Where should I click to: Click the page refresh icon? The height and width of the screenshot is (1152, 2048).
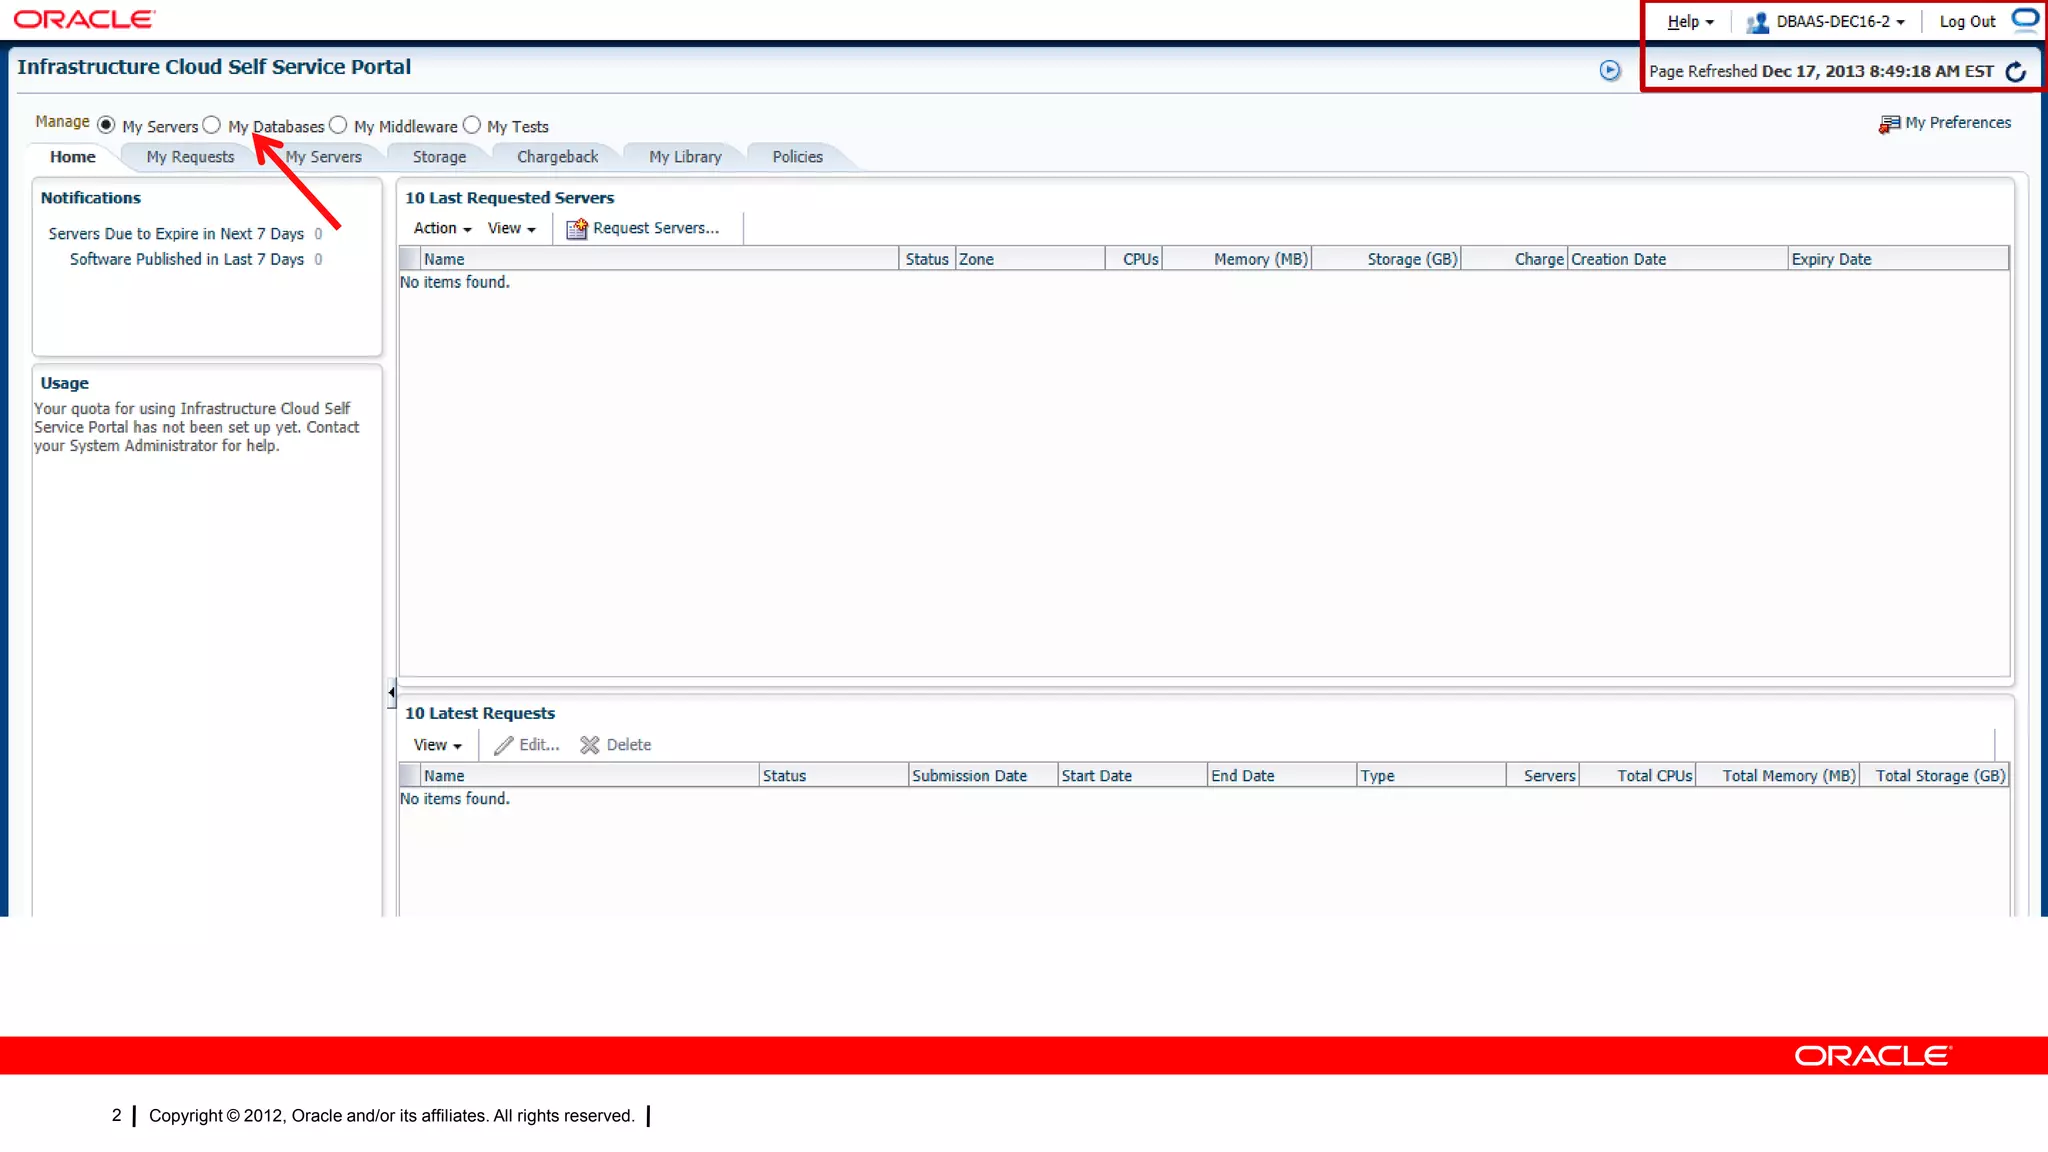point(2016,71)
